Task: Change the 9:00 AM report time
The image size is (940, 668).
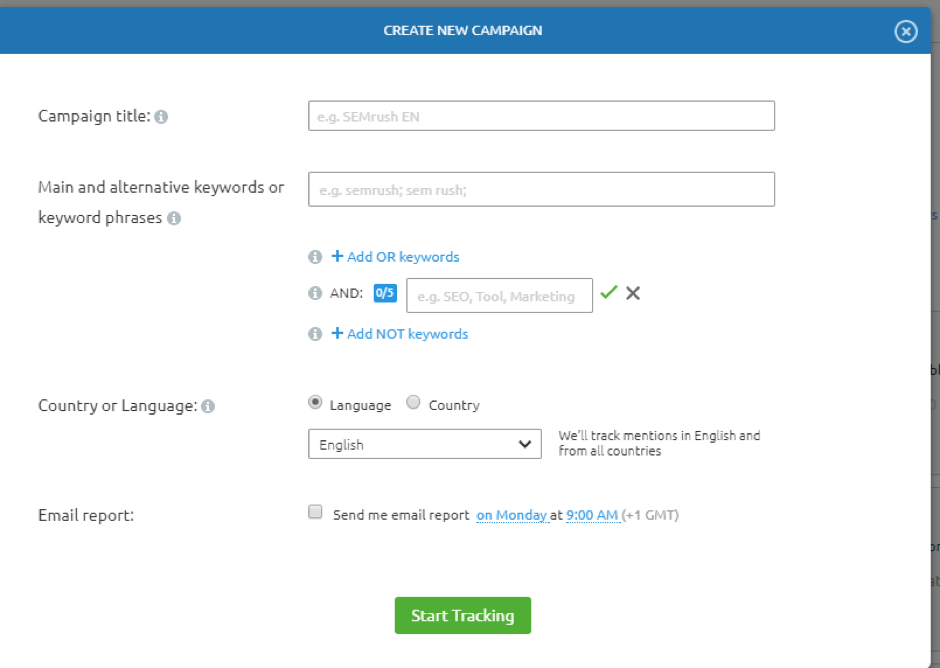Action: pos(592,516)
